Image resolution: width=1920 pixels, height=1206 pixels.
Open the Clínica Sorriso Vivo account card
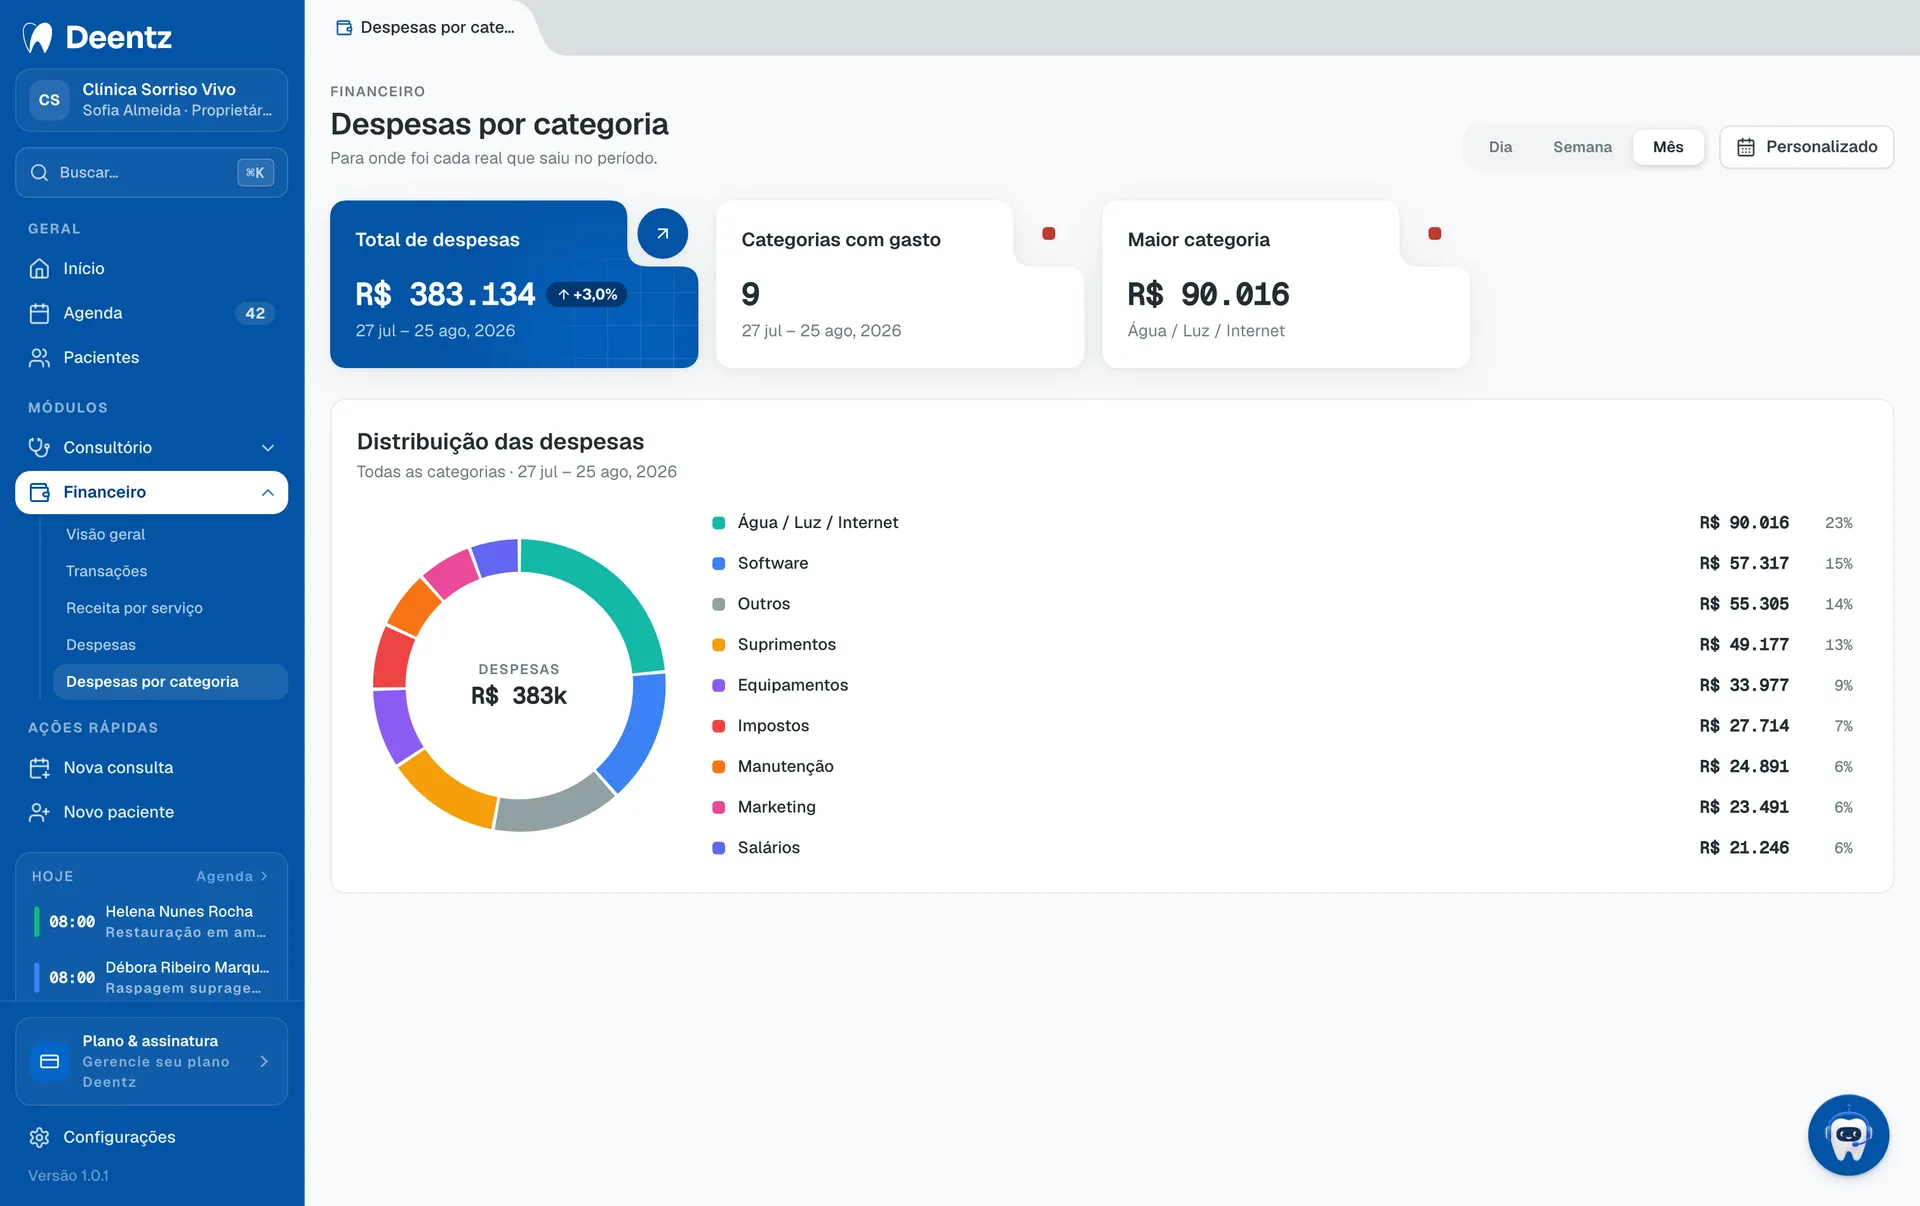point(151,100)
